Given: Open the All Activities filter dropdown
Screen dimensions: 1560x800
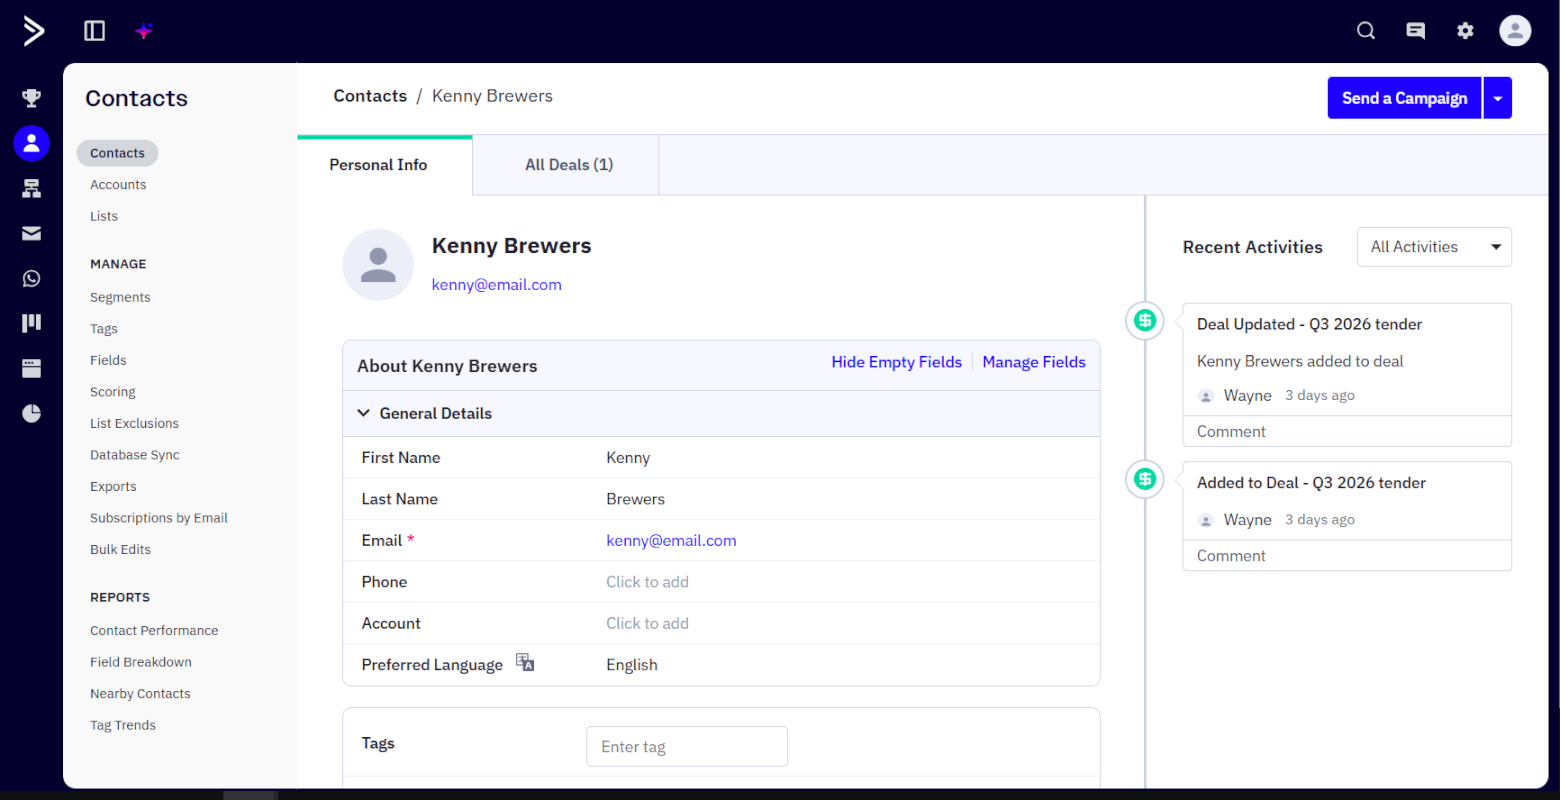Looking at the screenshot, I should pos(1433,247).
